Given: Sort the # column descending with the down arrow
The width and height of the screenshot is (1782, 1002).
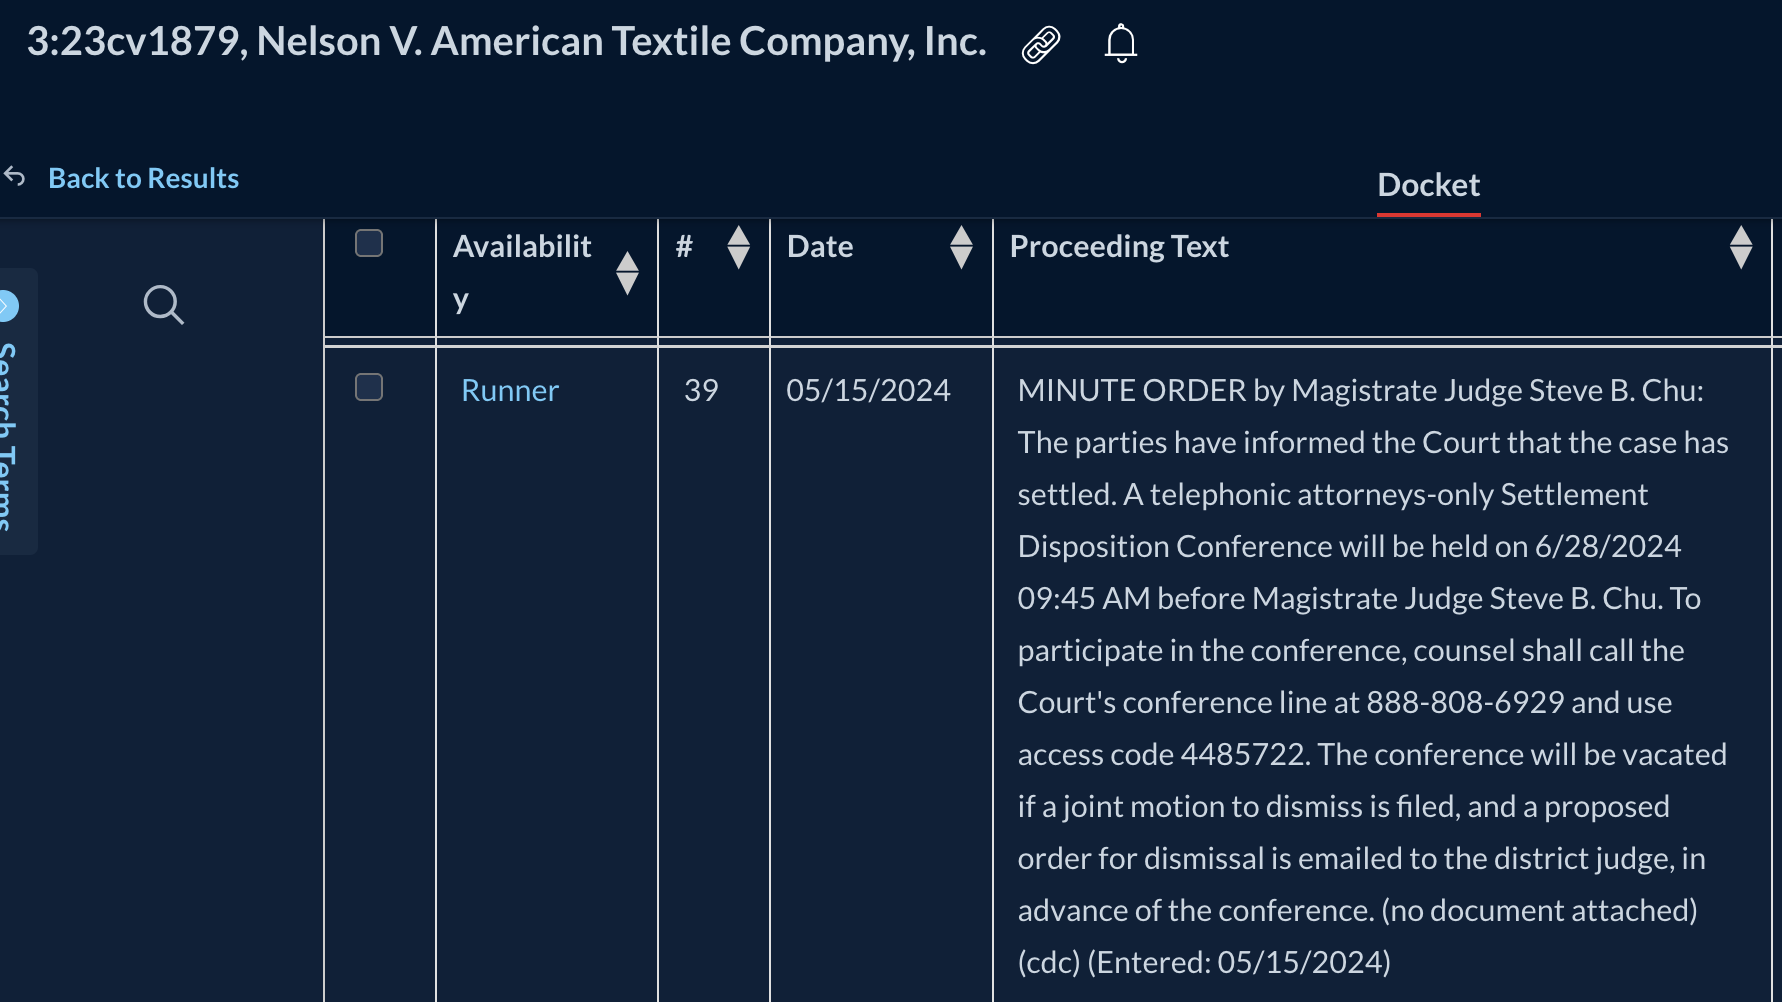Looking at the screenshot, I should click(x=738, y=259).
